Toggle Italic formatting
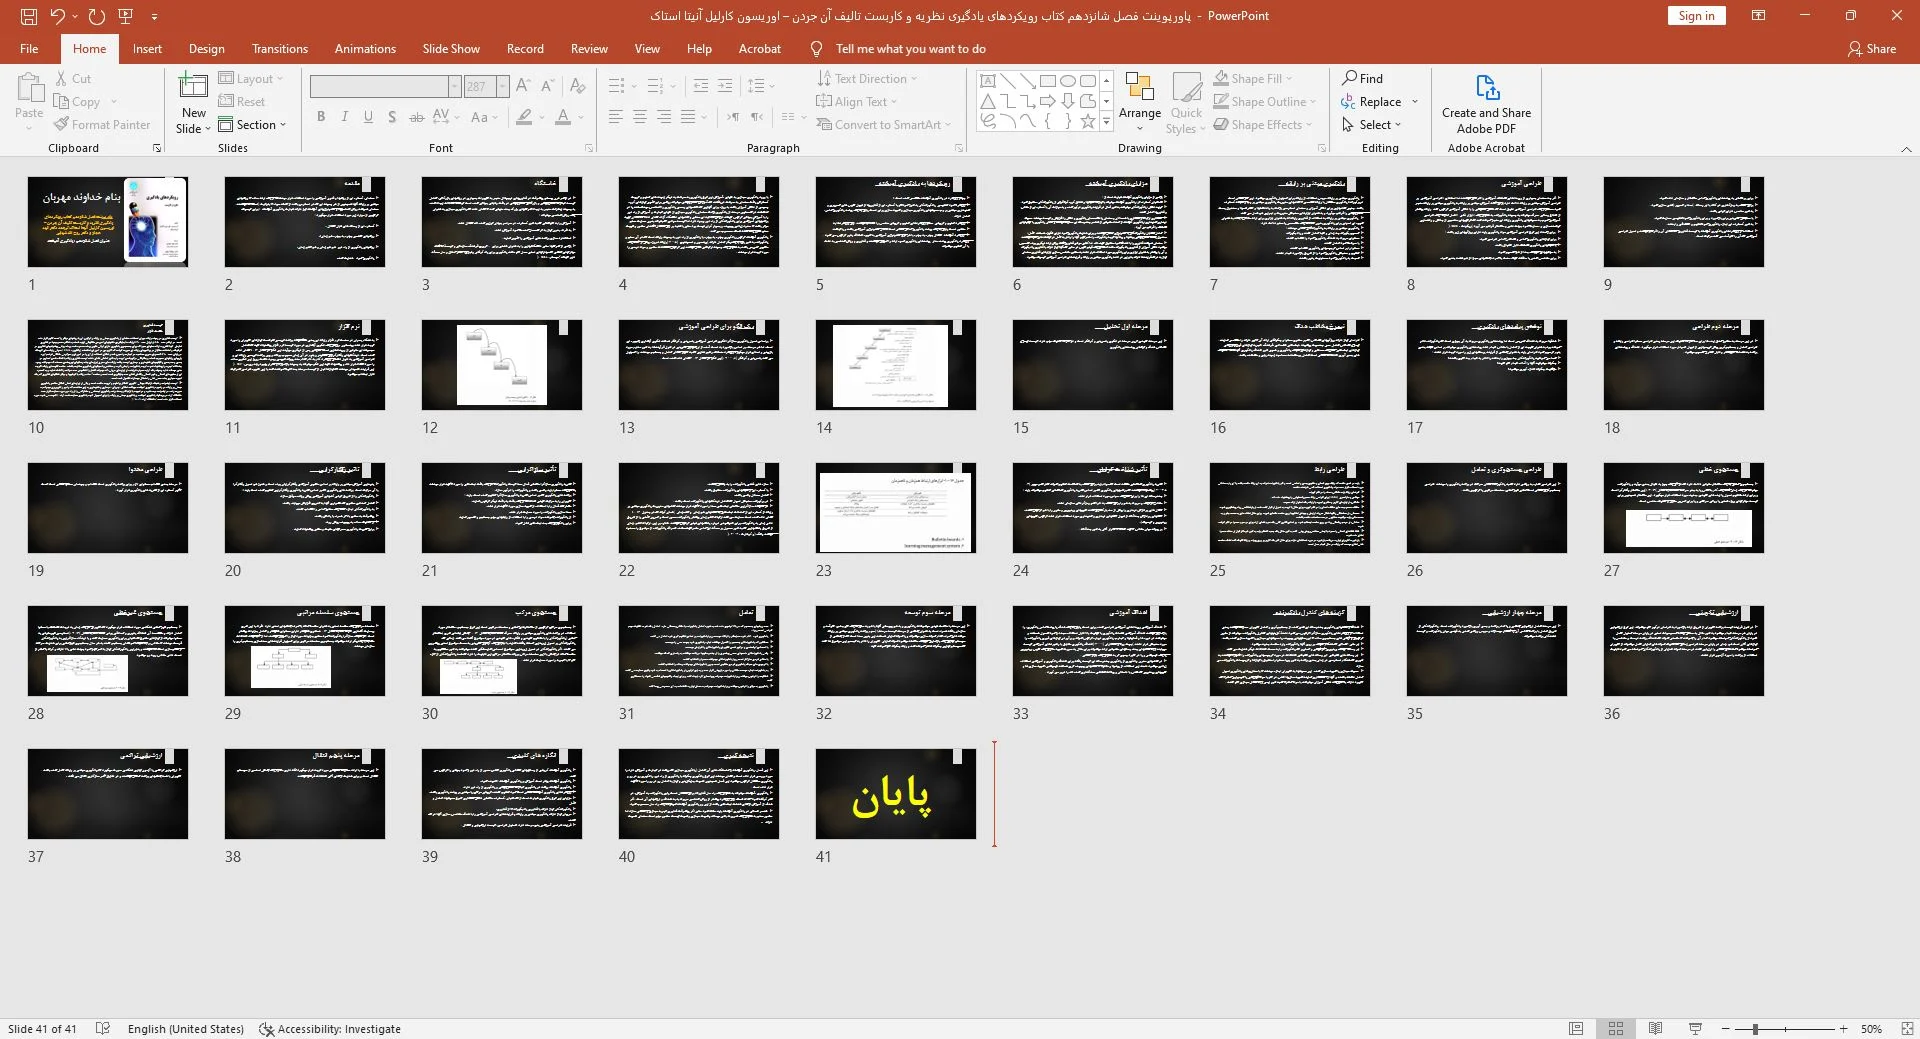 point(345,117)
